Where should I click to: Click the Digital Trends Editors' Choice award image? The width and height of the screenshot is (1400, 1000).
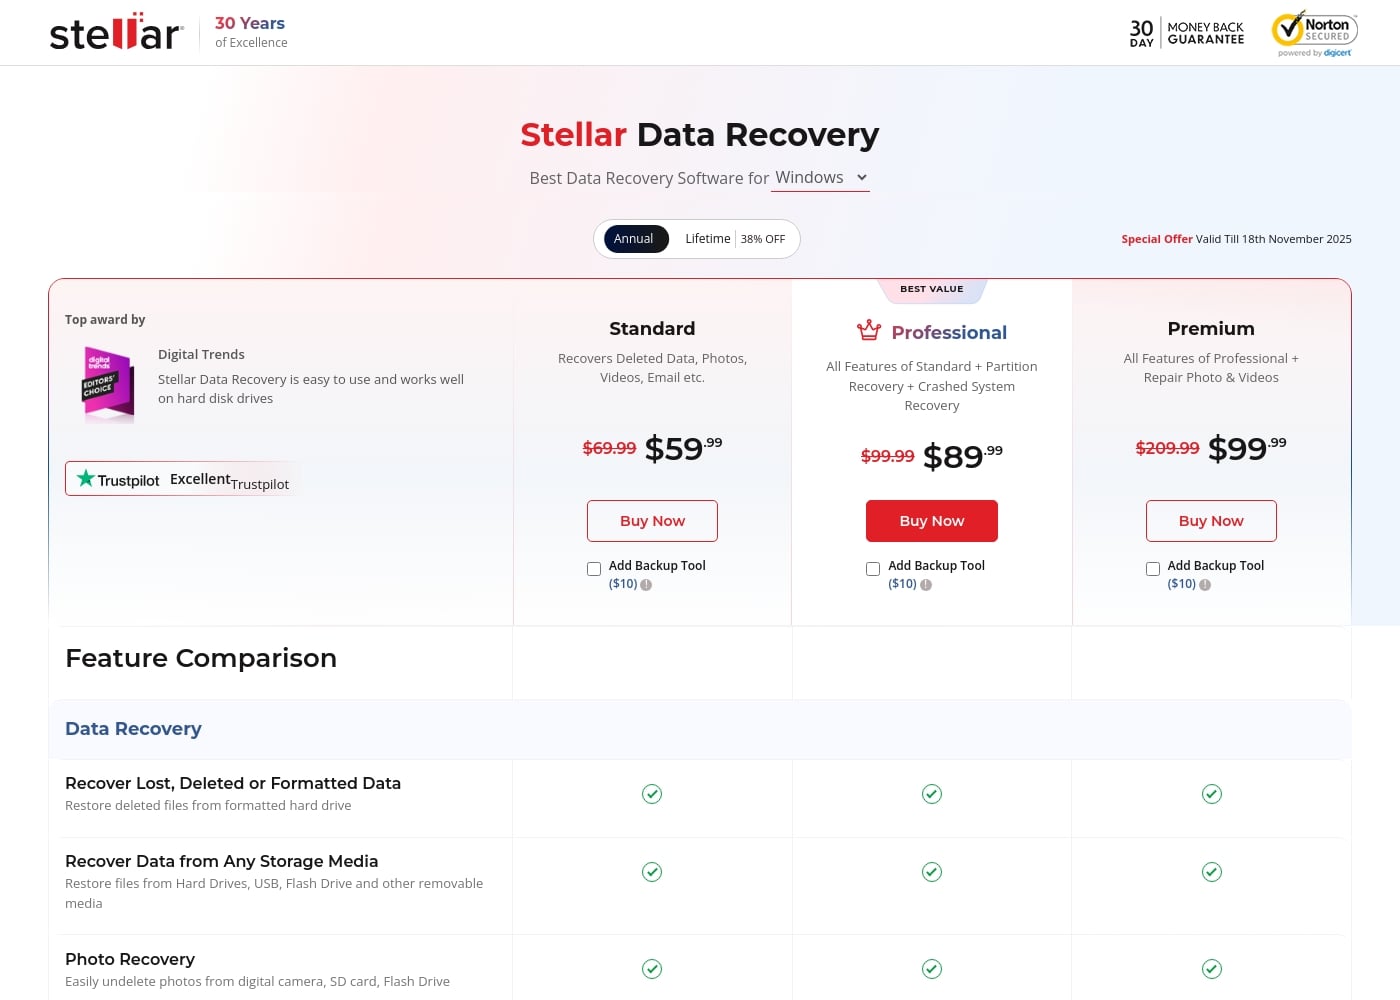click(x=108, y=385)
